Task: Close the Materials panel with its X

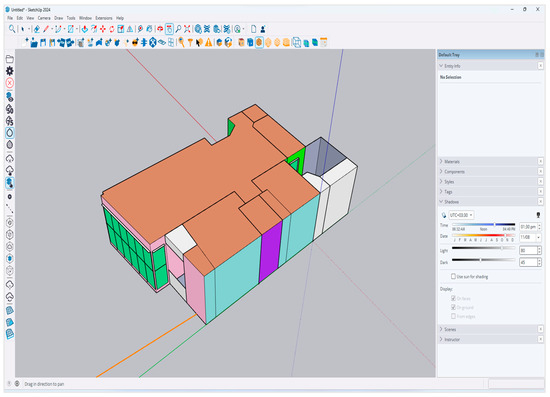Action: pos(541,161)
